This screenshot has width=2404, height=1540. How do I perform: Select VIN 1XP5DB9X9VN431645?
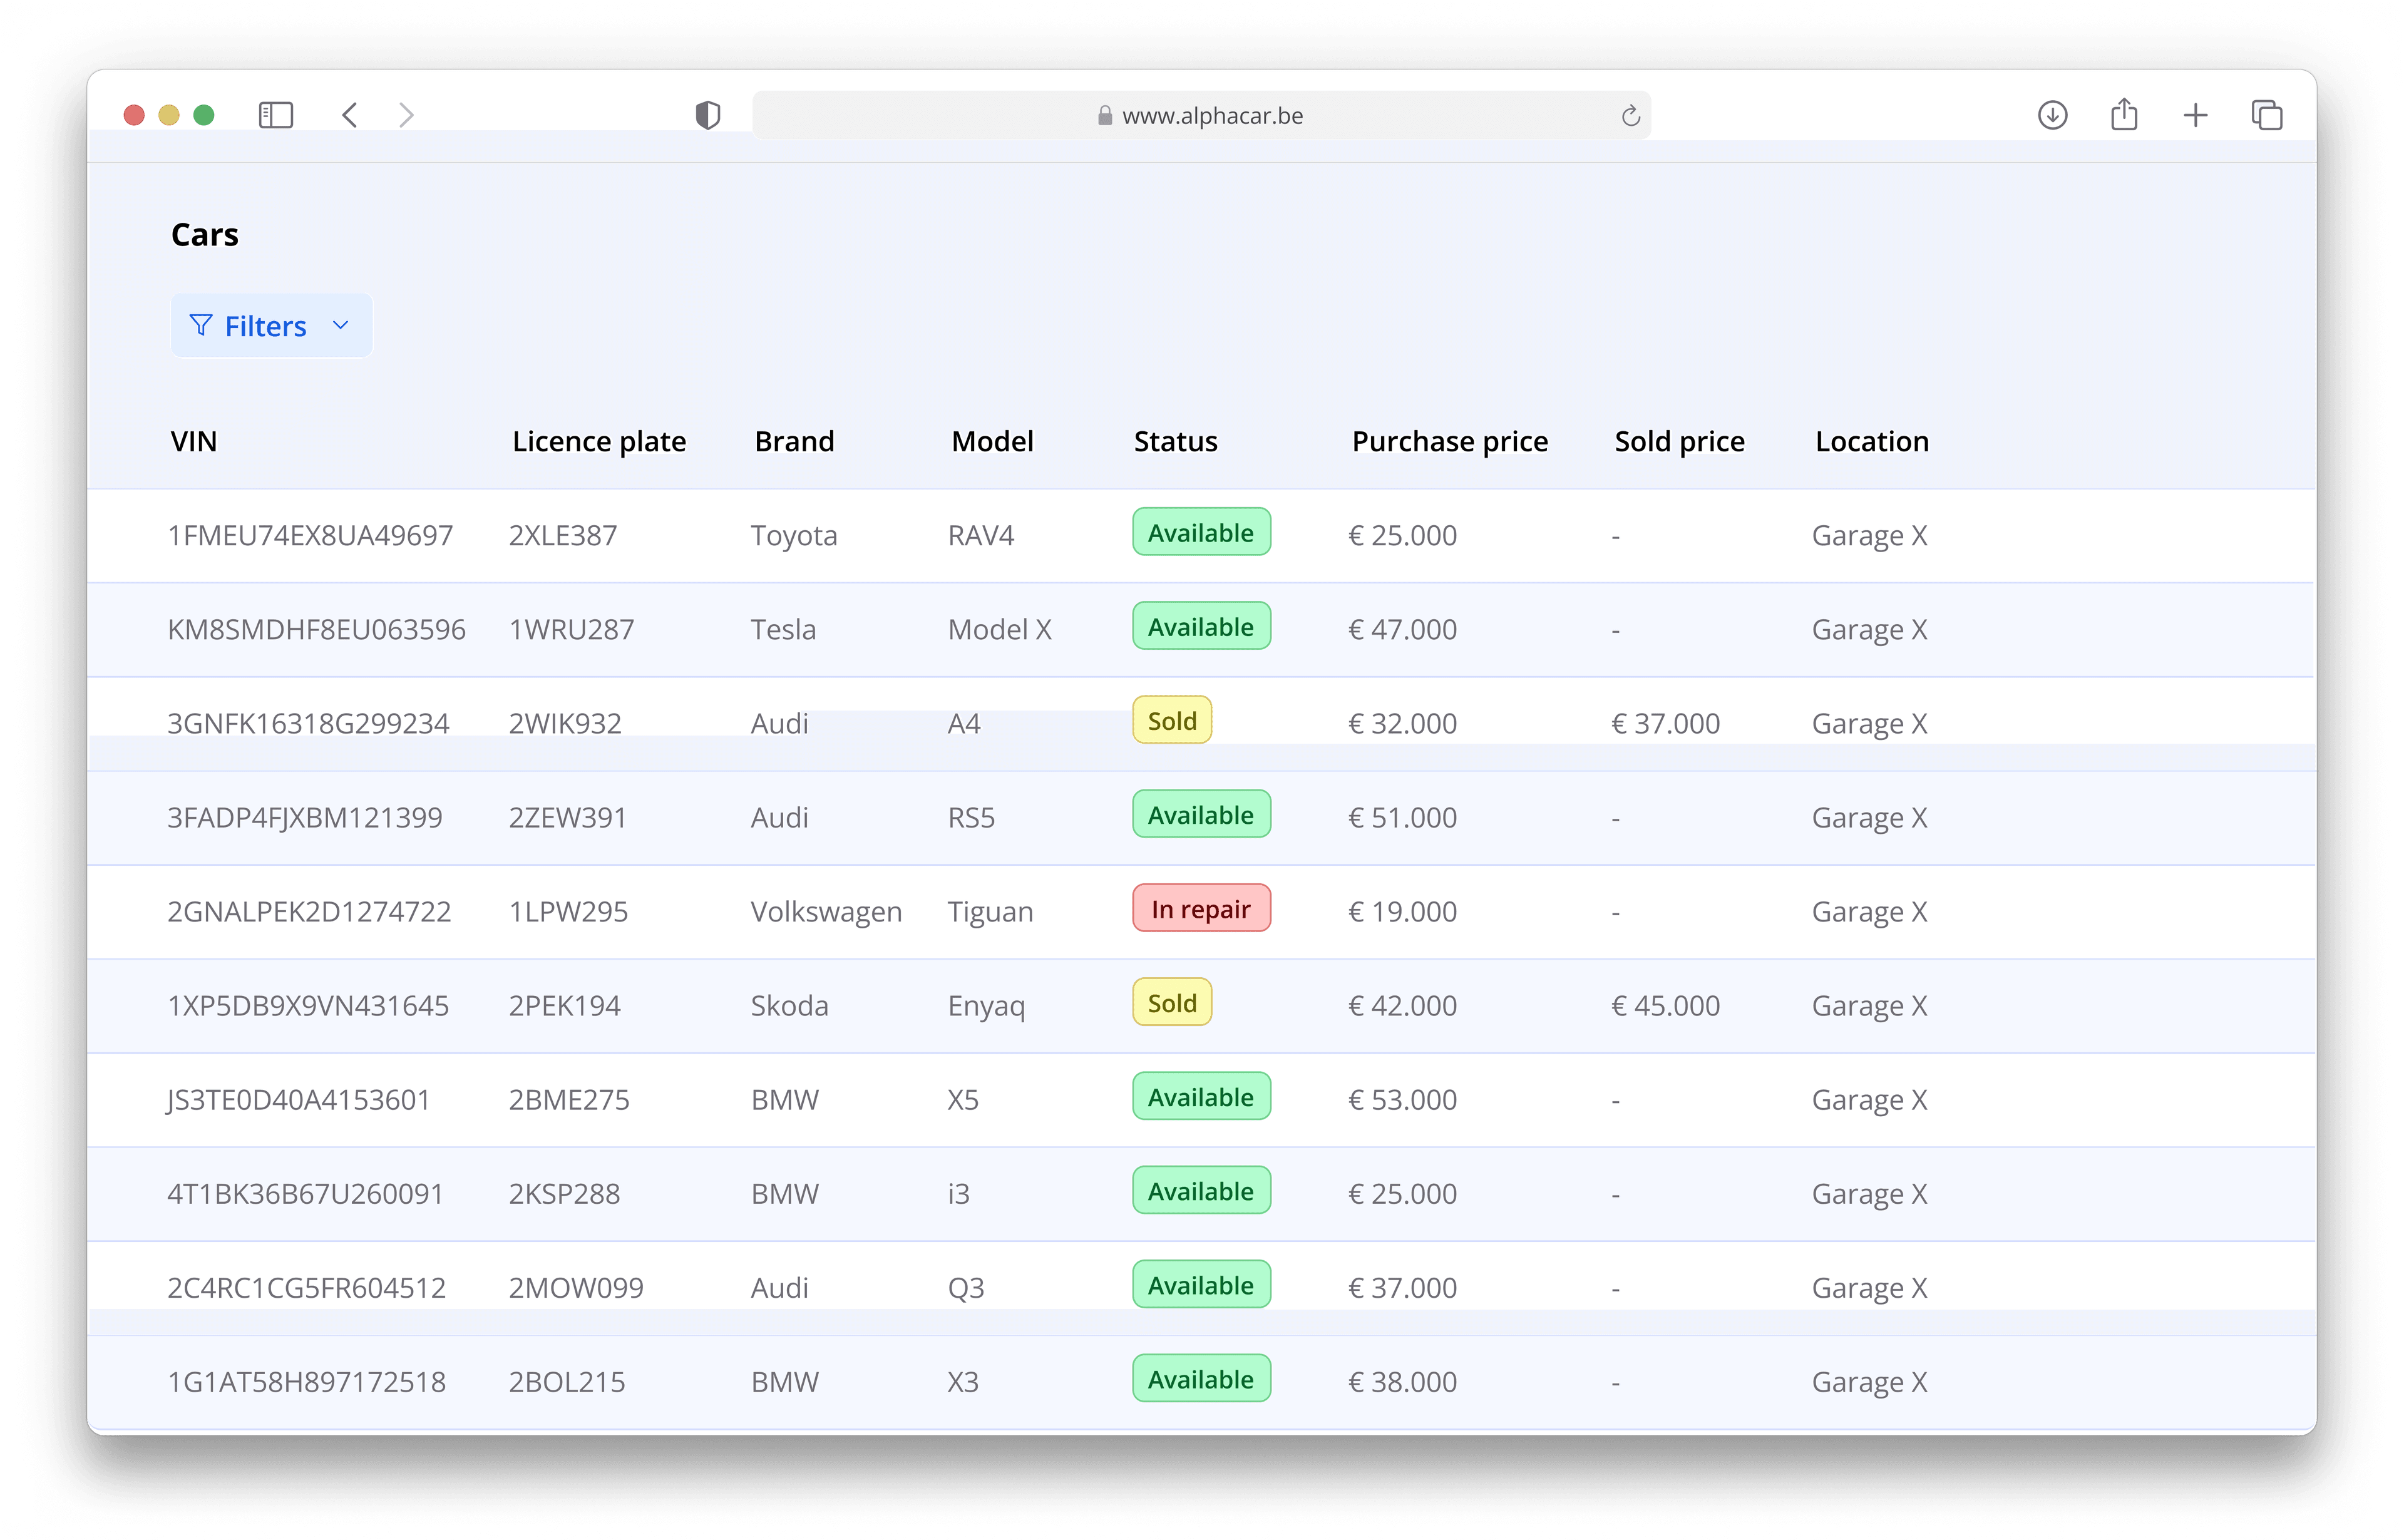pyautogui.click(x=308, y=1005)
